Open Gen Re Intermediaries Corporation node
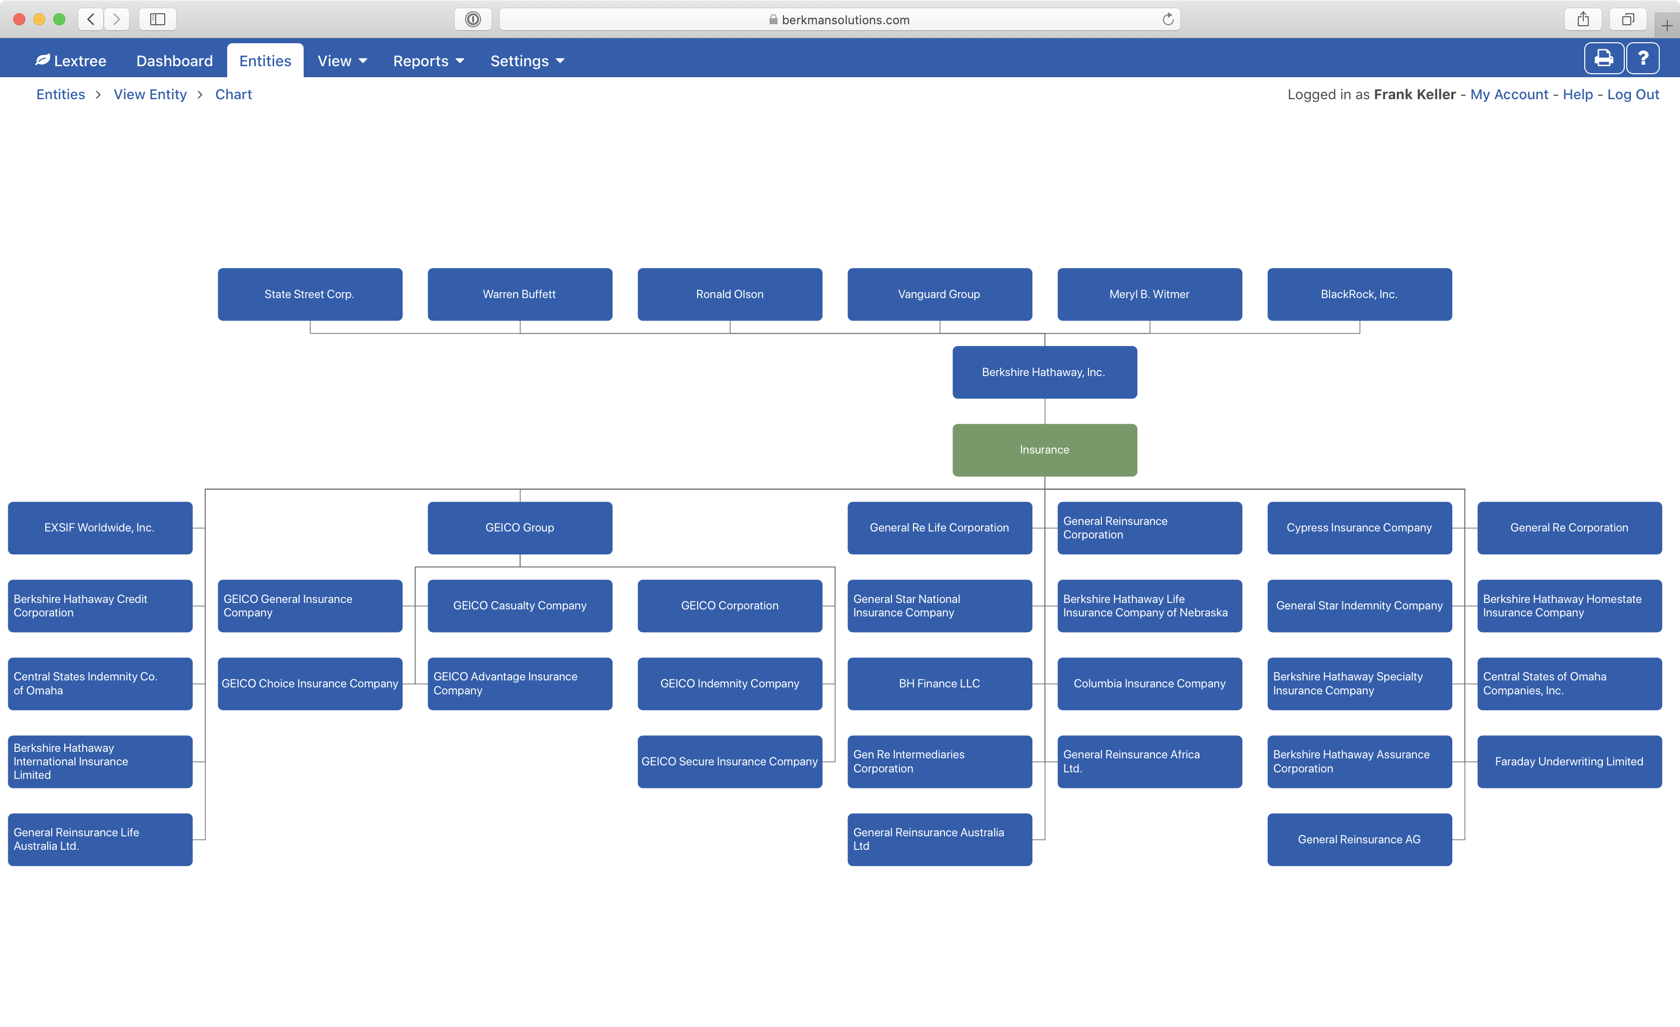This screenshot has height=1027, width=1680. click(940, 762)
